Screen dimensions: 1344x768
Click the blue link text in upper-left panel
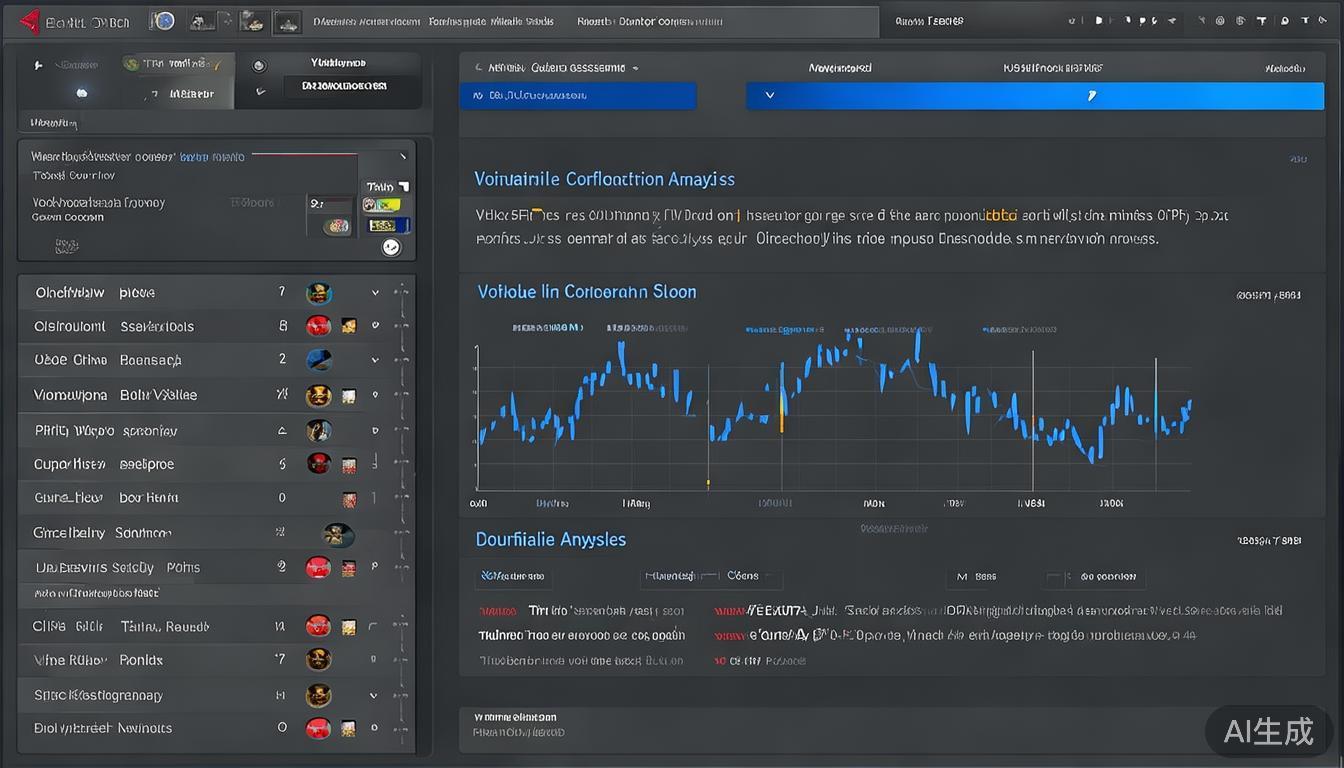212,157
